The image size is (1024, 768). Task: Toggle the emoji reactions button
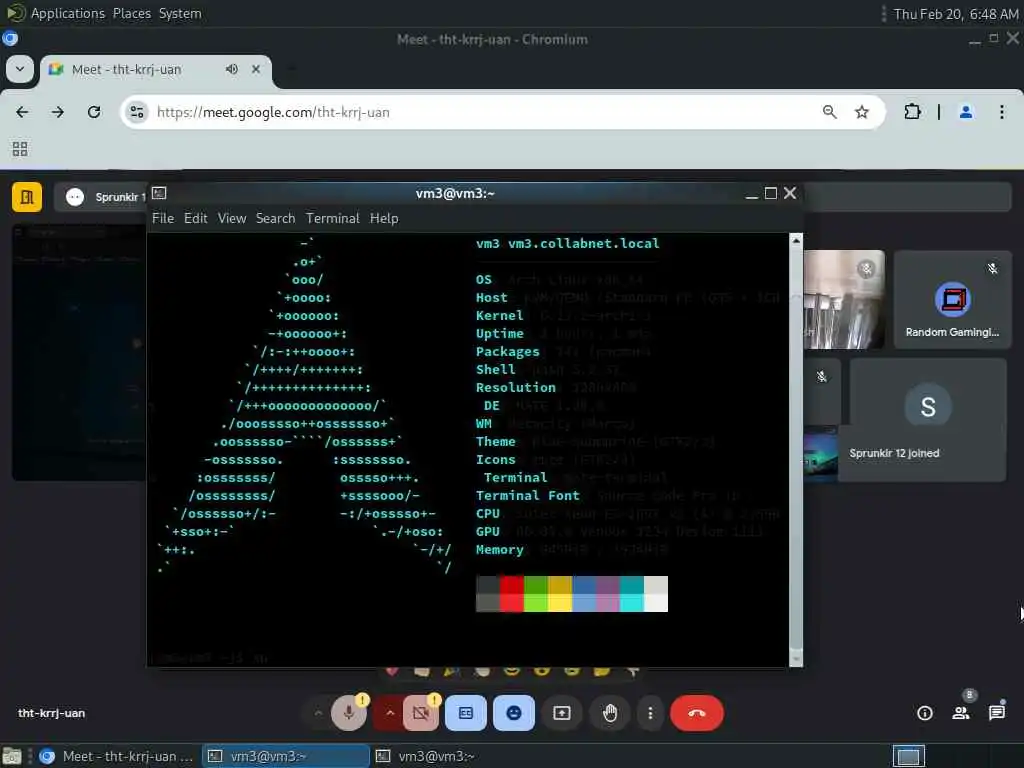coord(514,712)
